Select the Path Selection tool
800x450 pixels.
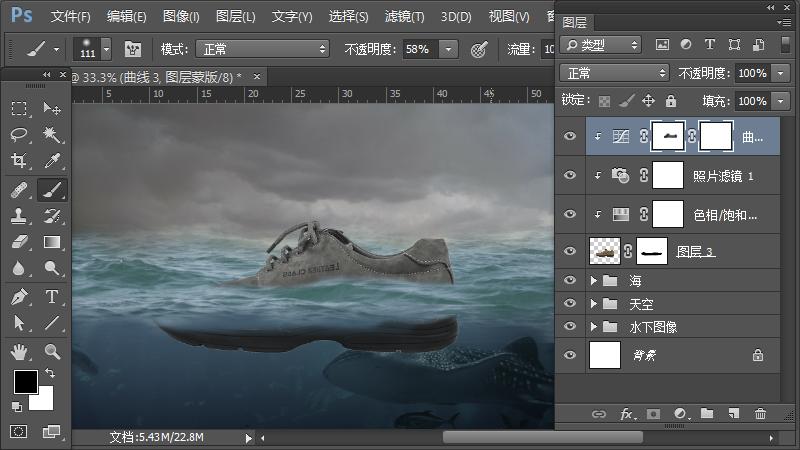(19, 323)
